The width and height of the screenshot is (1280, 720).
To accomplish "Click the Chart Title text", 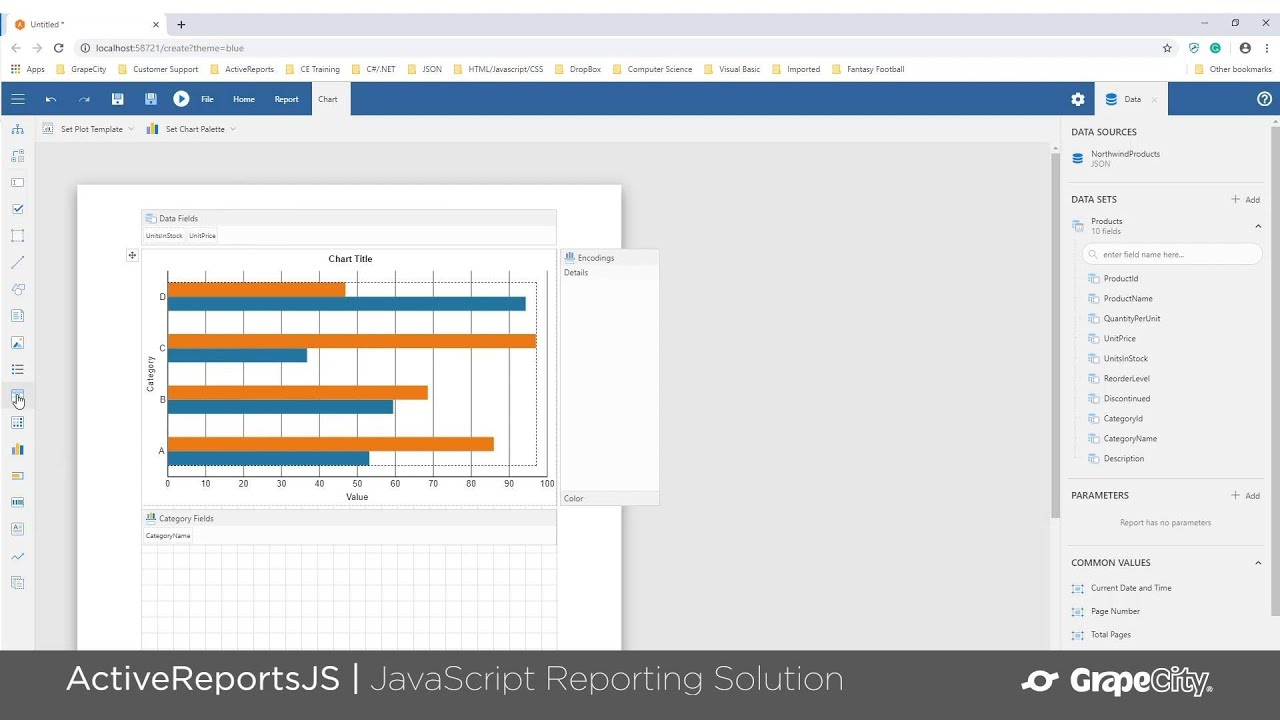I will 350,259.
